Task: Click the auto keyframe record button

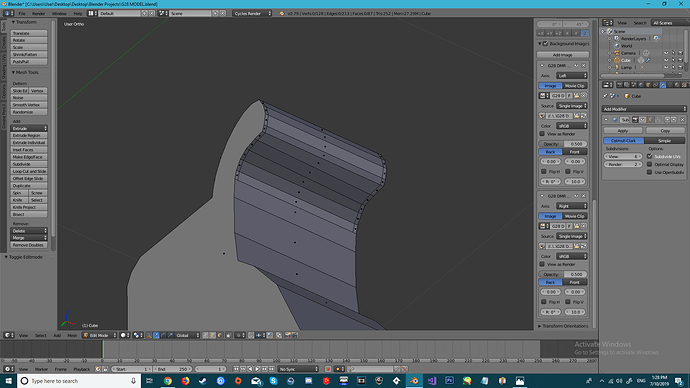Action: pos(328,369)
